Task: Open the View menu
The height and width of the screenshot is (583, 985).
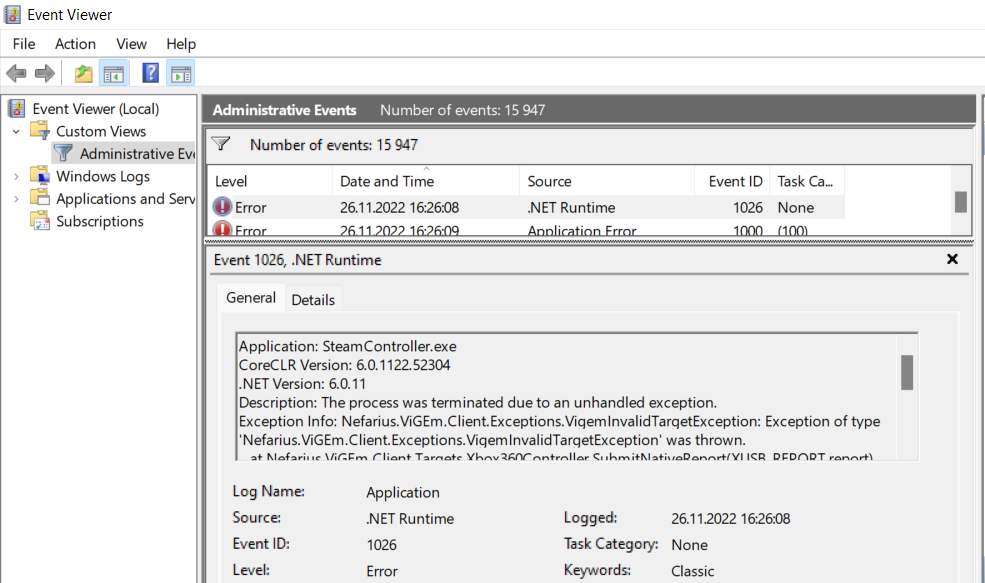Action: (131, 44)
